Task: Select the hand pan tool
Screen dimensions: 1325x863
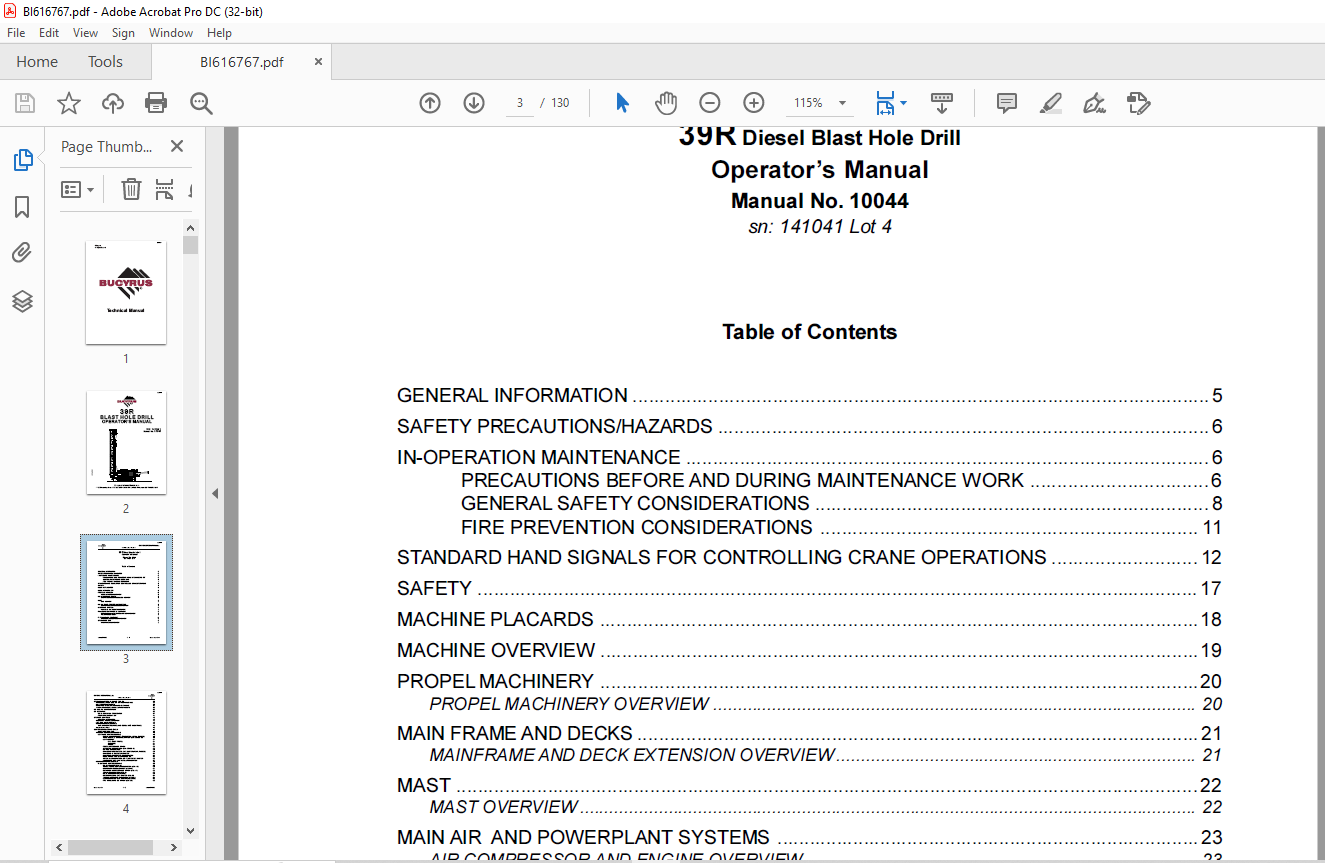Action: [666, 103]
